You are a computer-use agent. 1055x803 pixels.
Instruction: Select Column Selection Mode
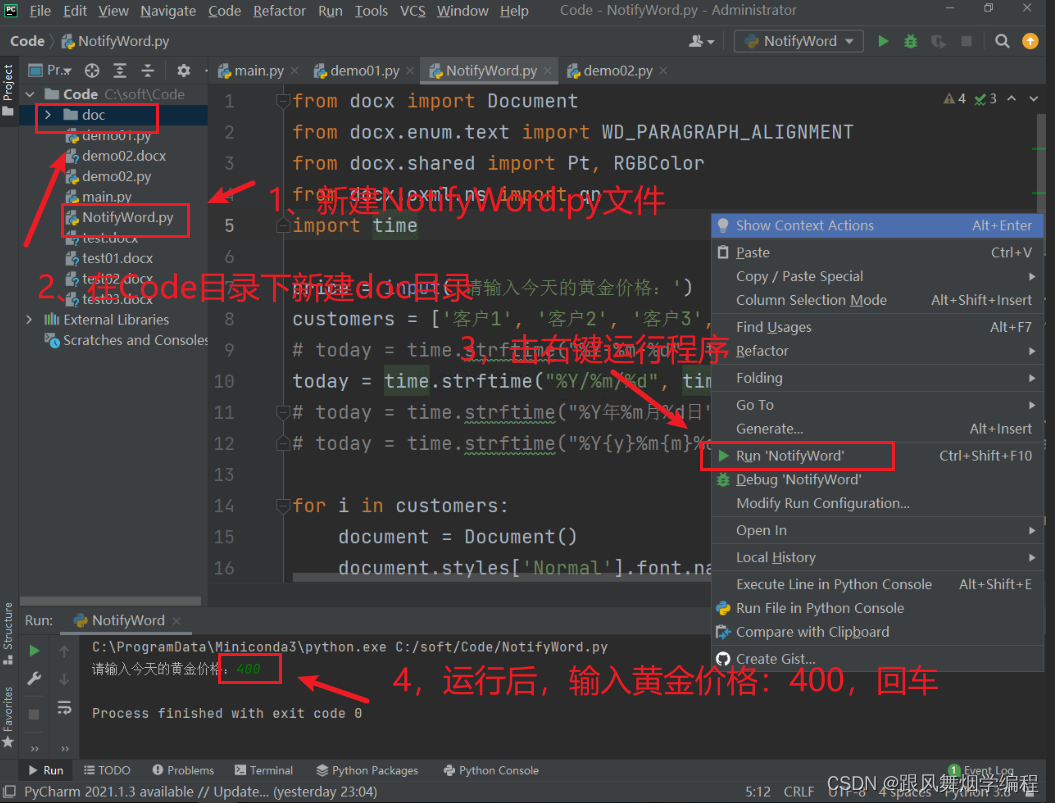click(877, 300)
